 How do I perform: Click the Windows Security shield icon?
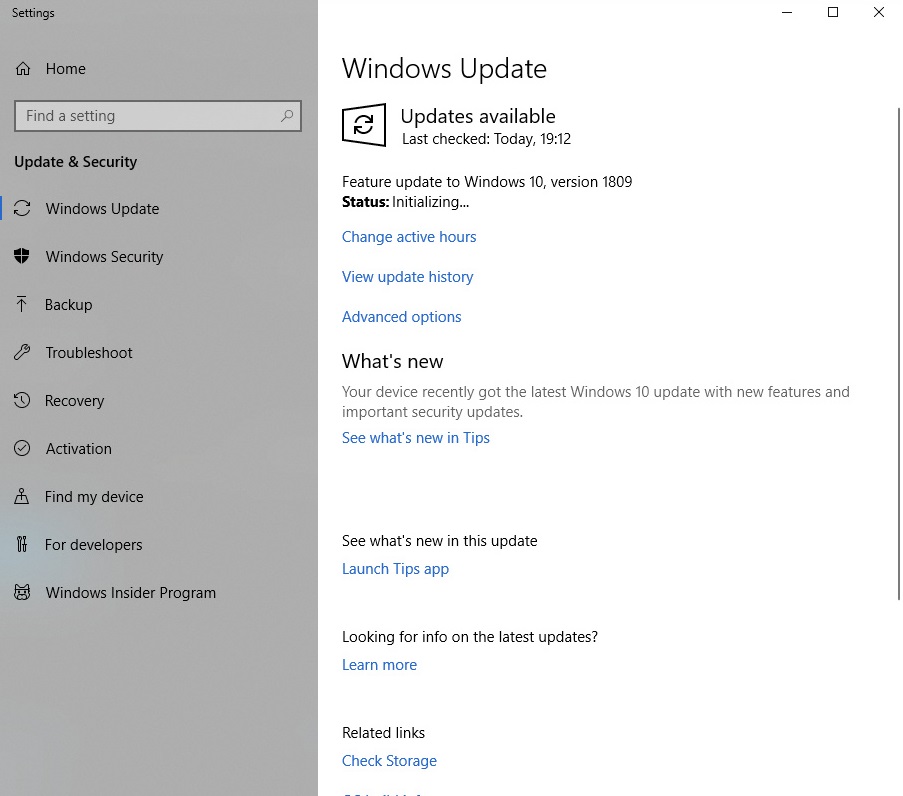[x=22, y=257]
